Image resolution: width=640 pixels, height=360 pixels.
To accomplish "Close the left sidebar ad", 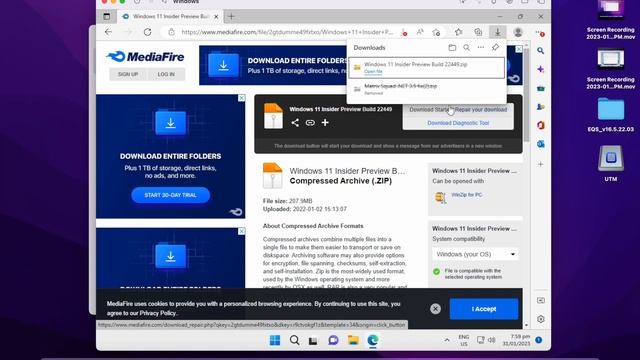I will pyautogui.click(x=242, y=98).
